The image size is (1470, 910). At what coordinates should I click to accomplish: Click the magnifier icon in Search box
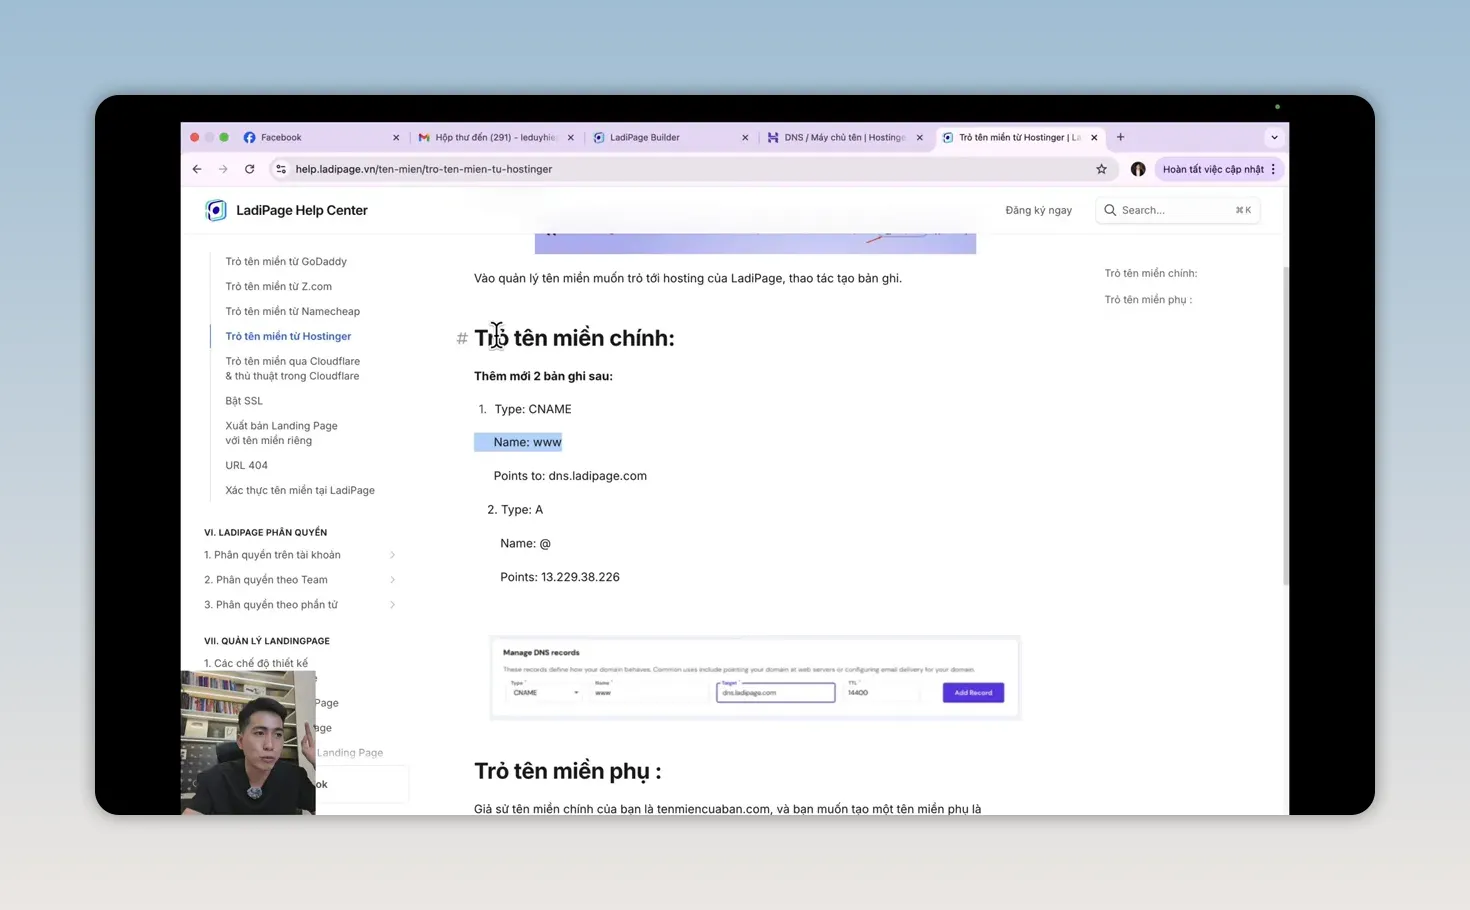[1110, 210]
